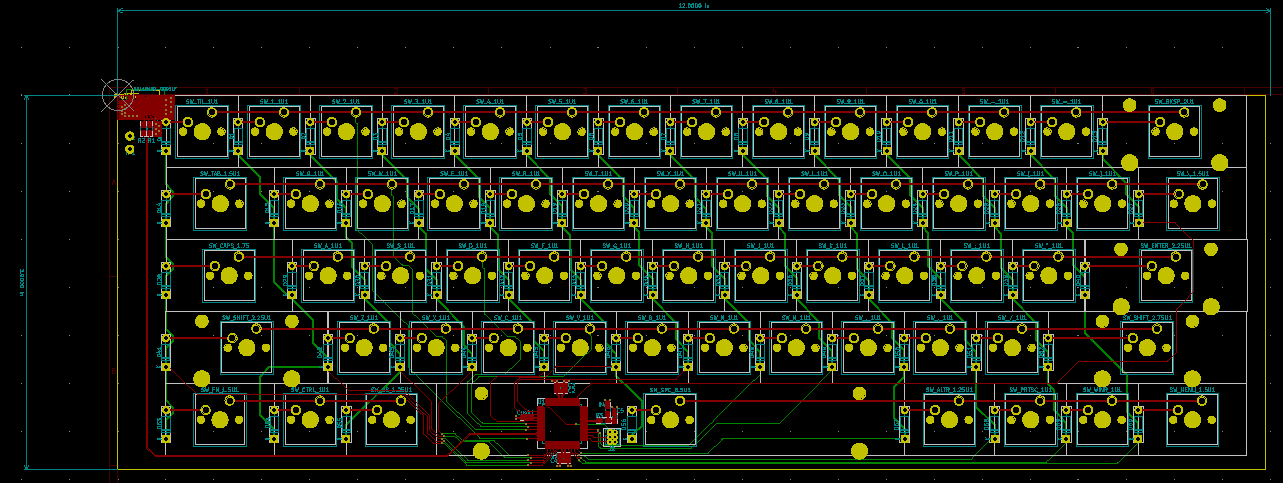Select the red square microcontroller chip
Screen dimensions: 1283x483
pos(561,421)
